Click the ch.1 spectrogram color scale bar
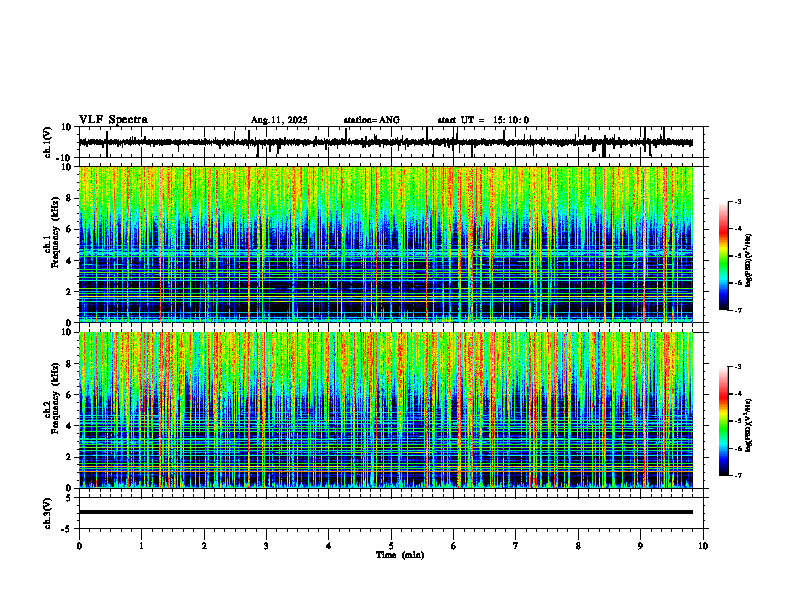792x612 pixels. 724,256
